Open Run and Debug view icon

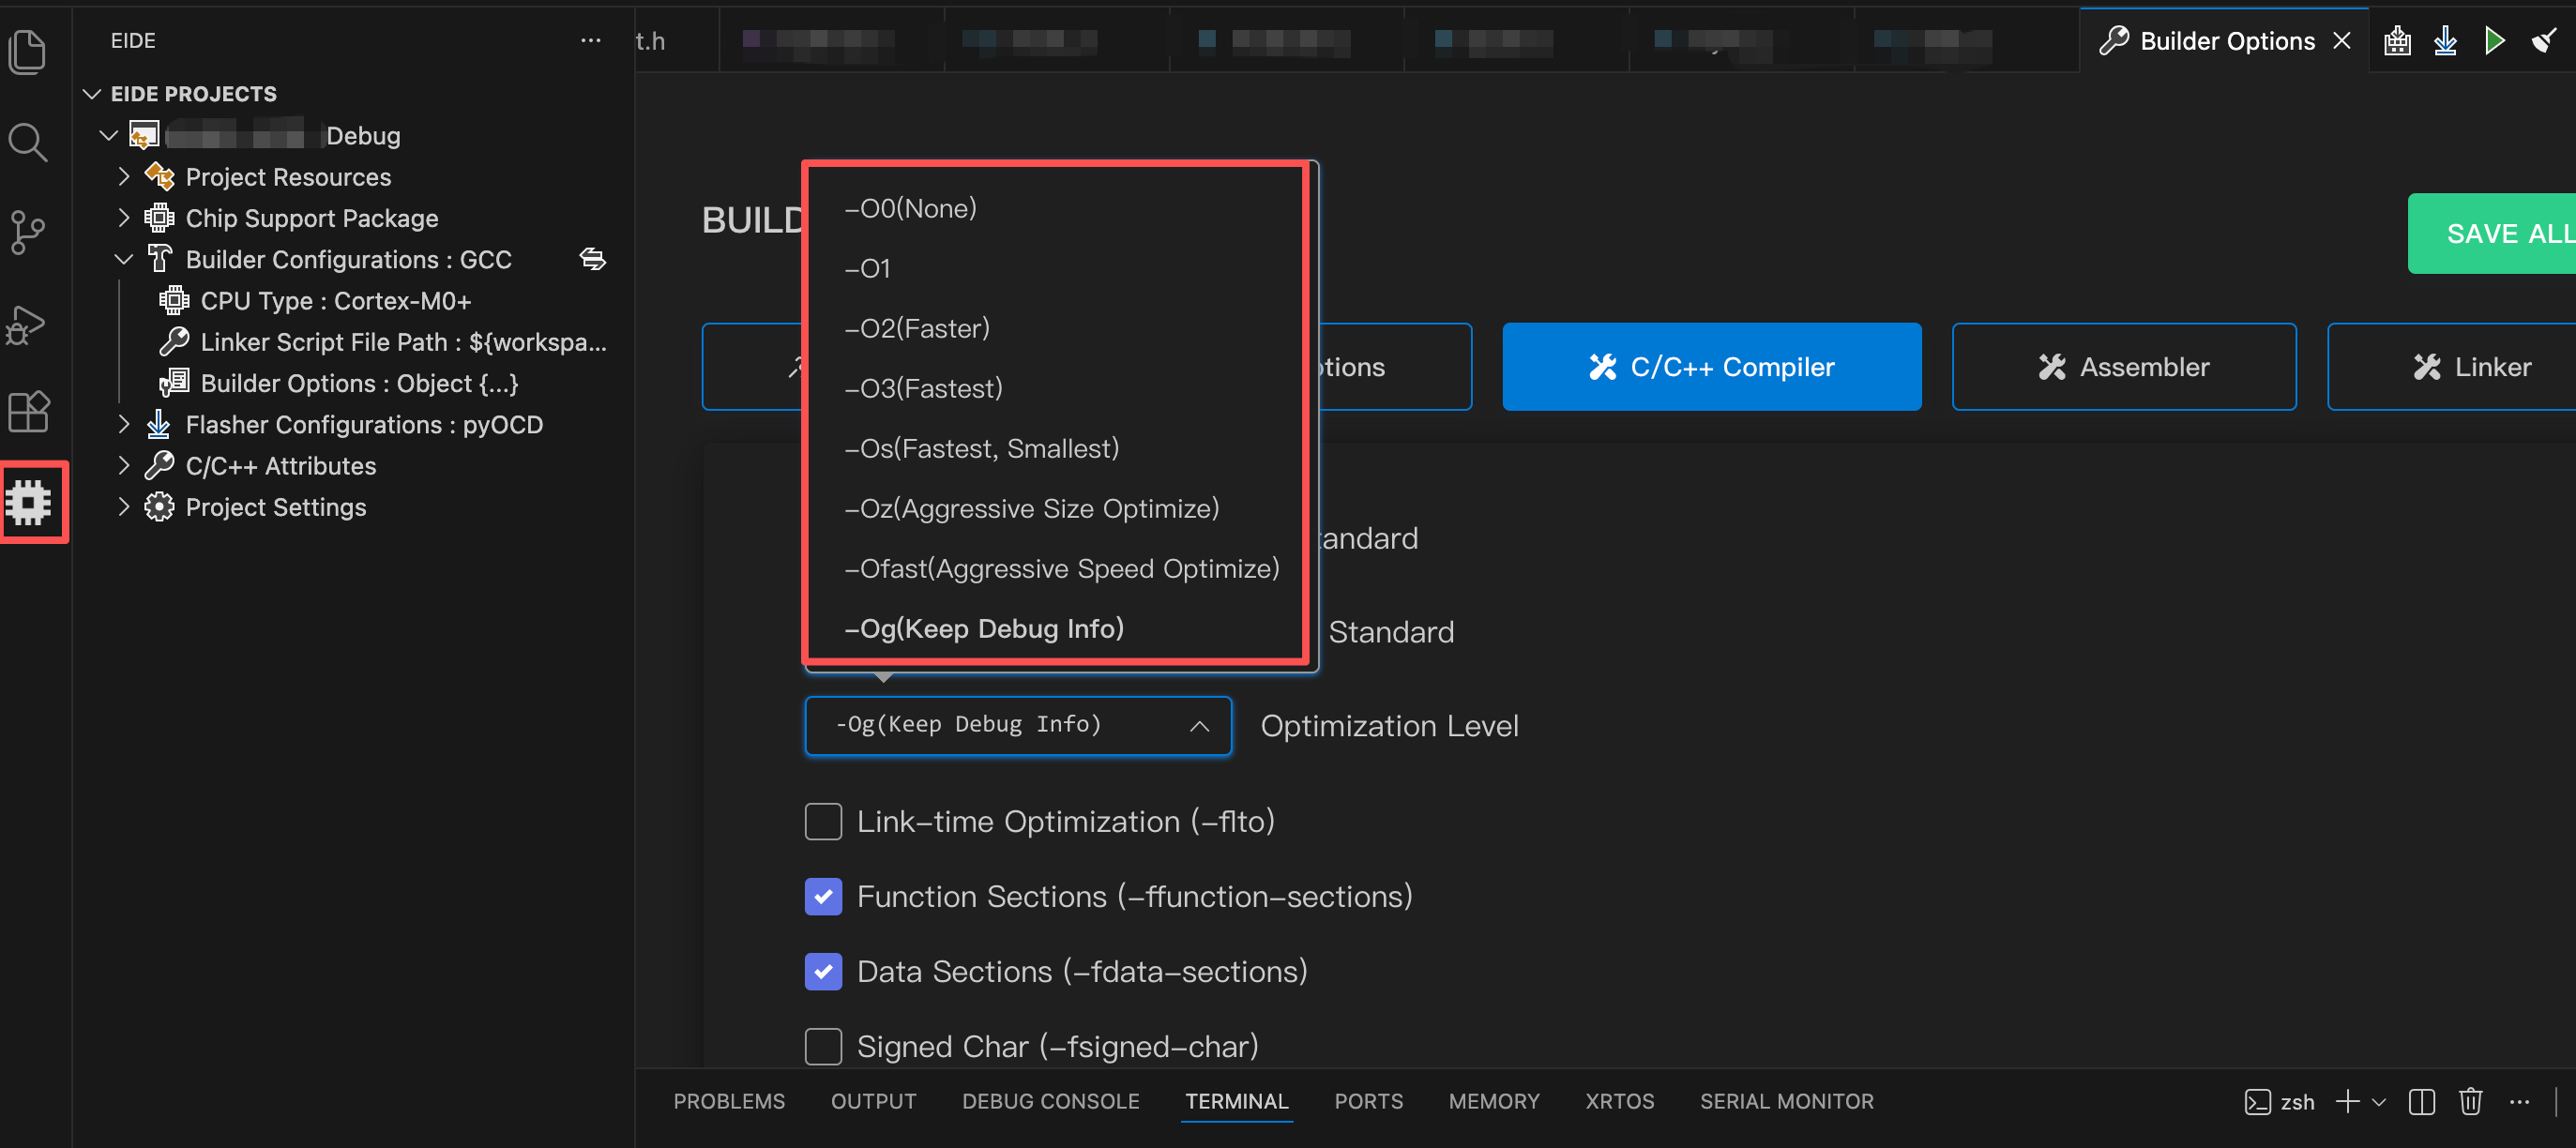pos(27,324)
